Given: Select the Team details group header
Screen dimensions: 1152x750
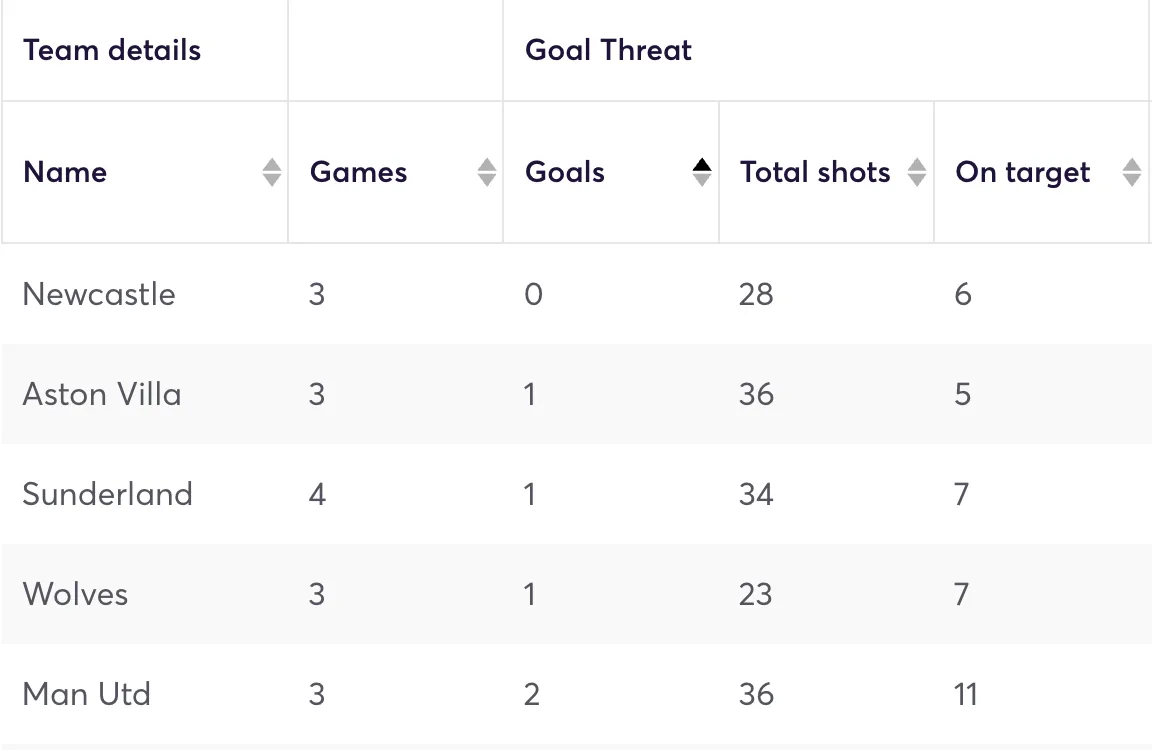Looking at the screenshot, I should click(x=112, y=50).
